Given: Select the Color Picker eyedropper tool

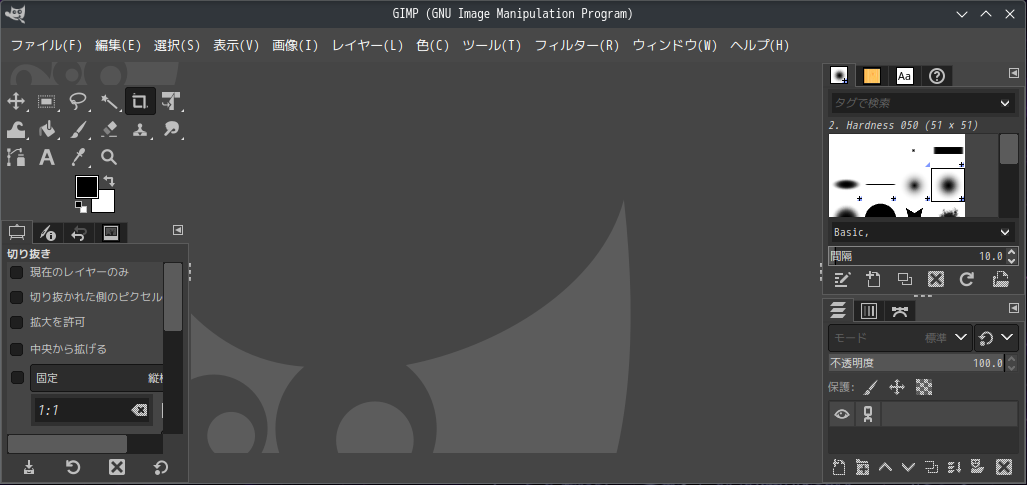Looking at the screenshot, I should coord(78,157).
